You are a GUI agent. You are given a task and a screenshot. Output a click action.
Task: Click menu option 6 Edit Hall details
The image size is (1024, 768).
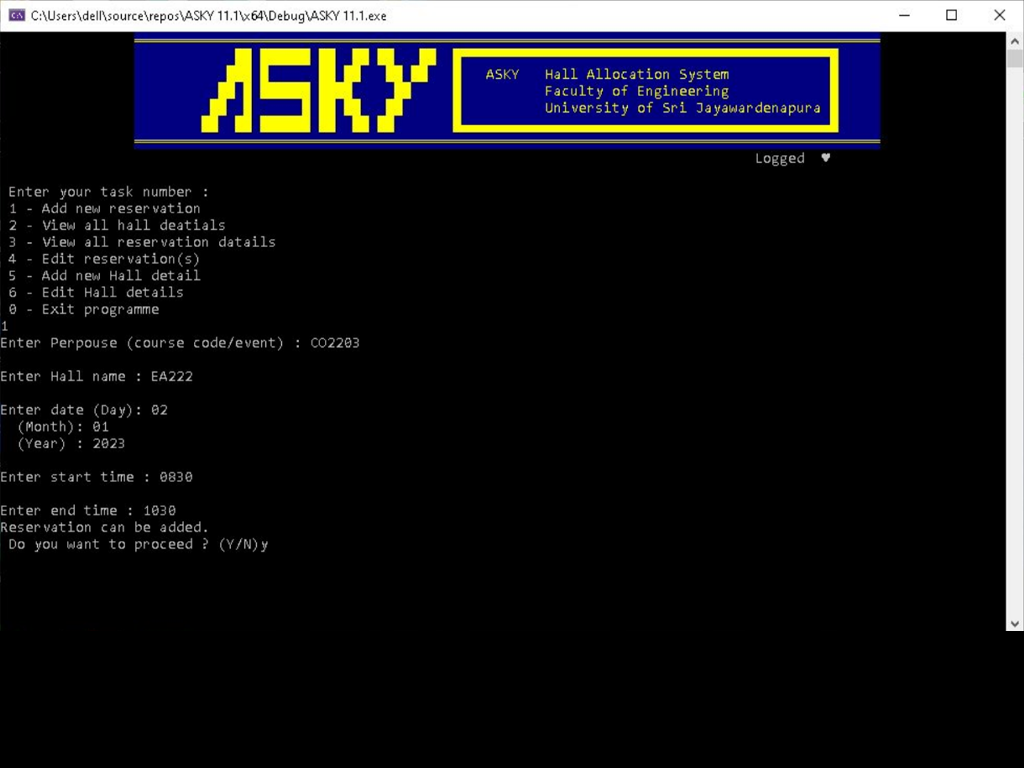click(96, 293)
